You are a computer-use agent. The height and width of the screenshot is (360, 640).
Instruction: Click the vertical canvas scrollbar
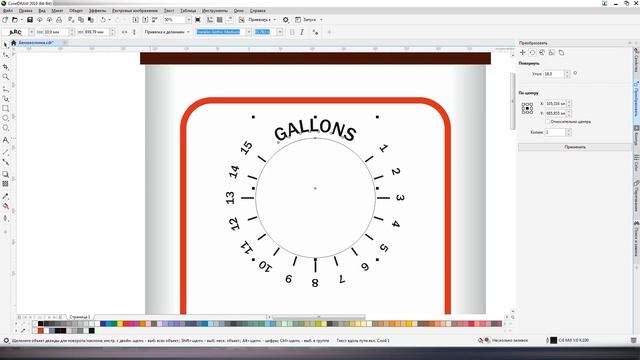513,101
